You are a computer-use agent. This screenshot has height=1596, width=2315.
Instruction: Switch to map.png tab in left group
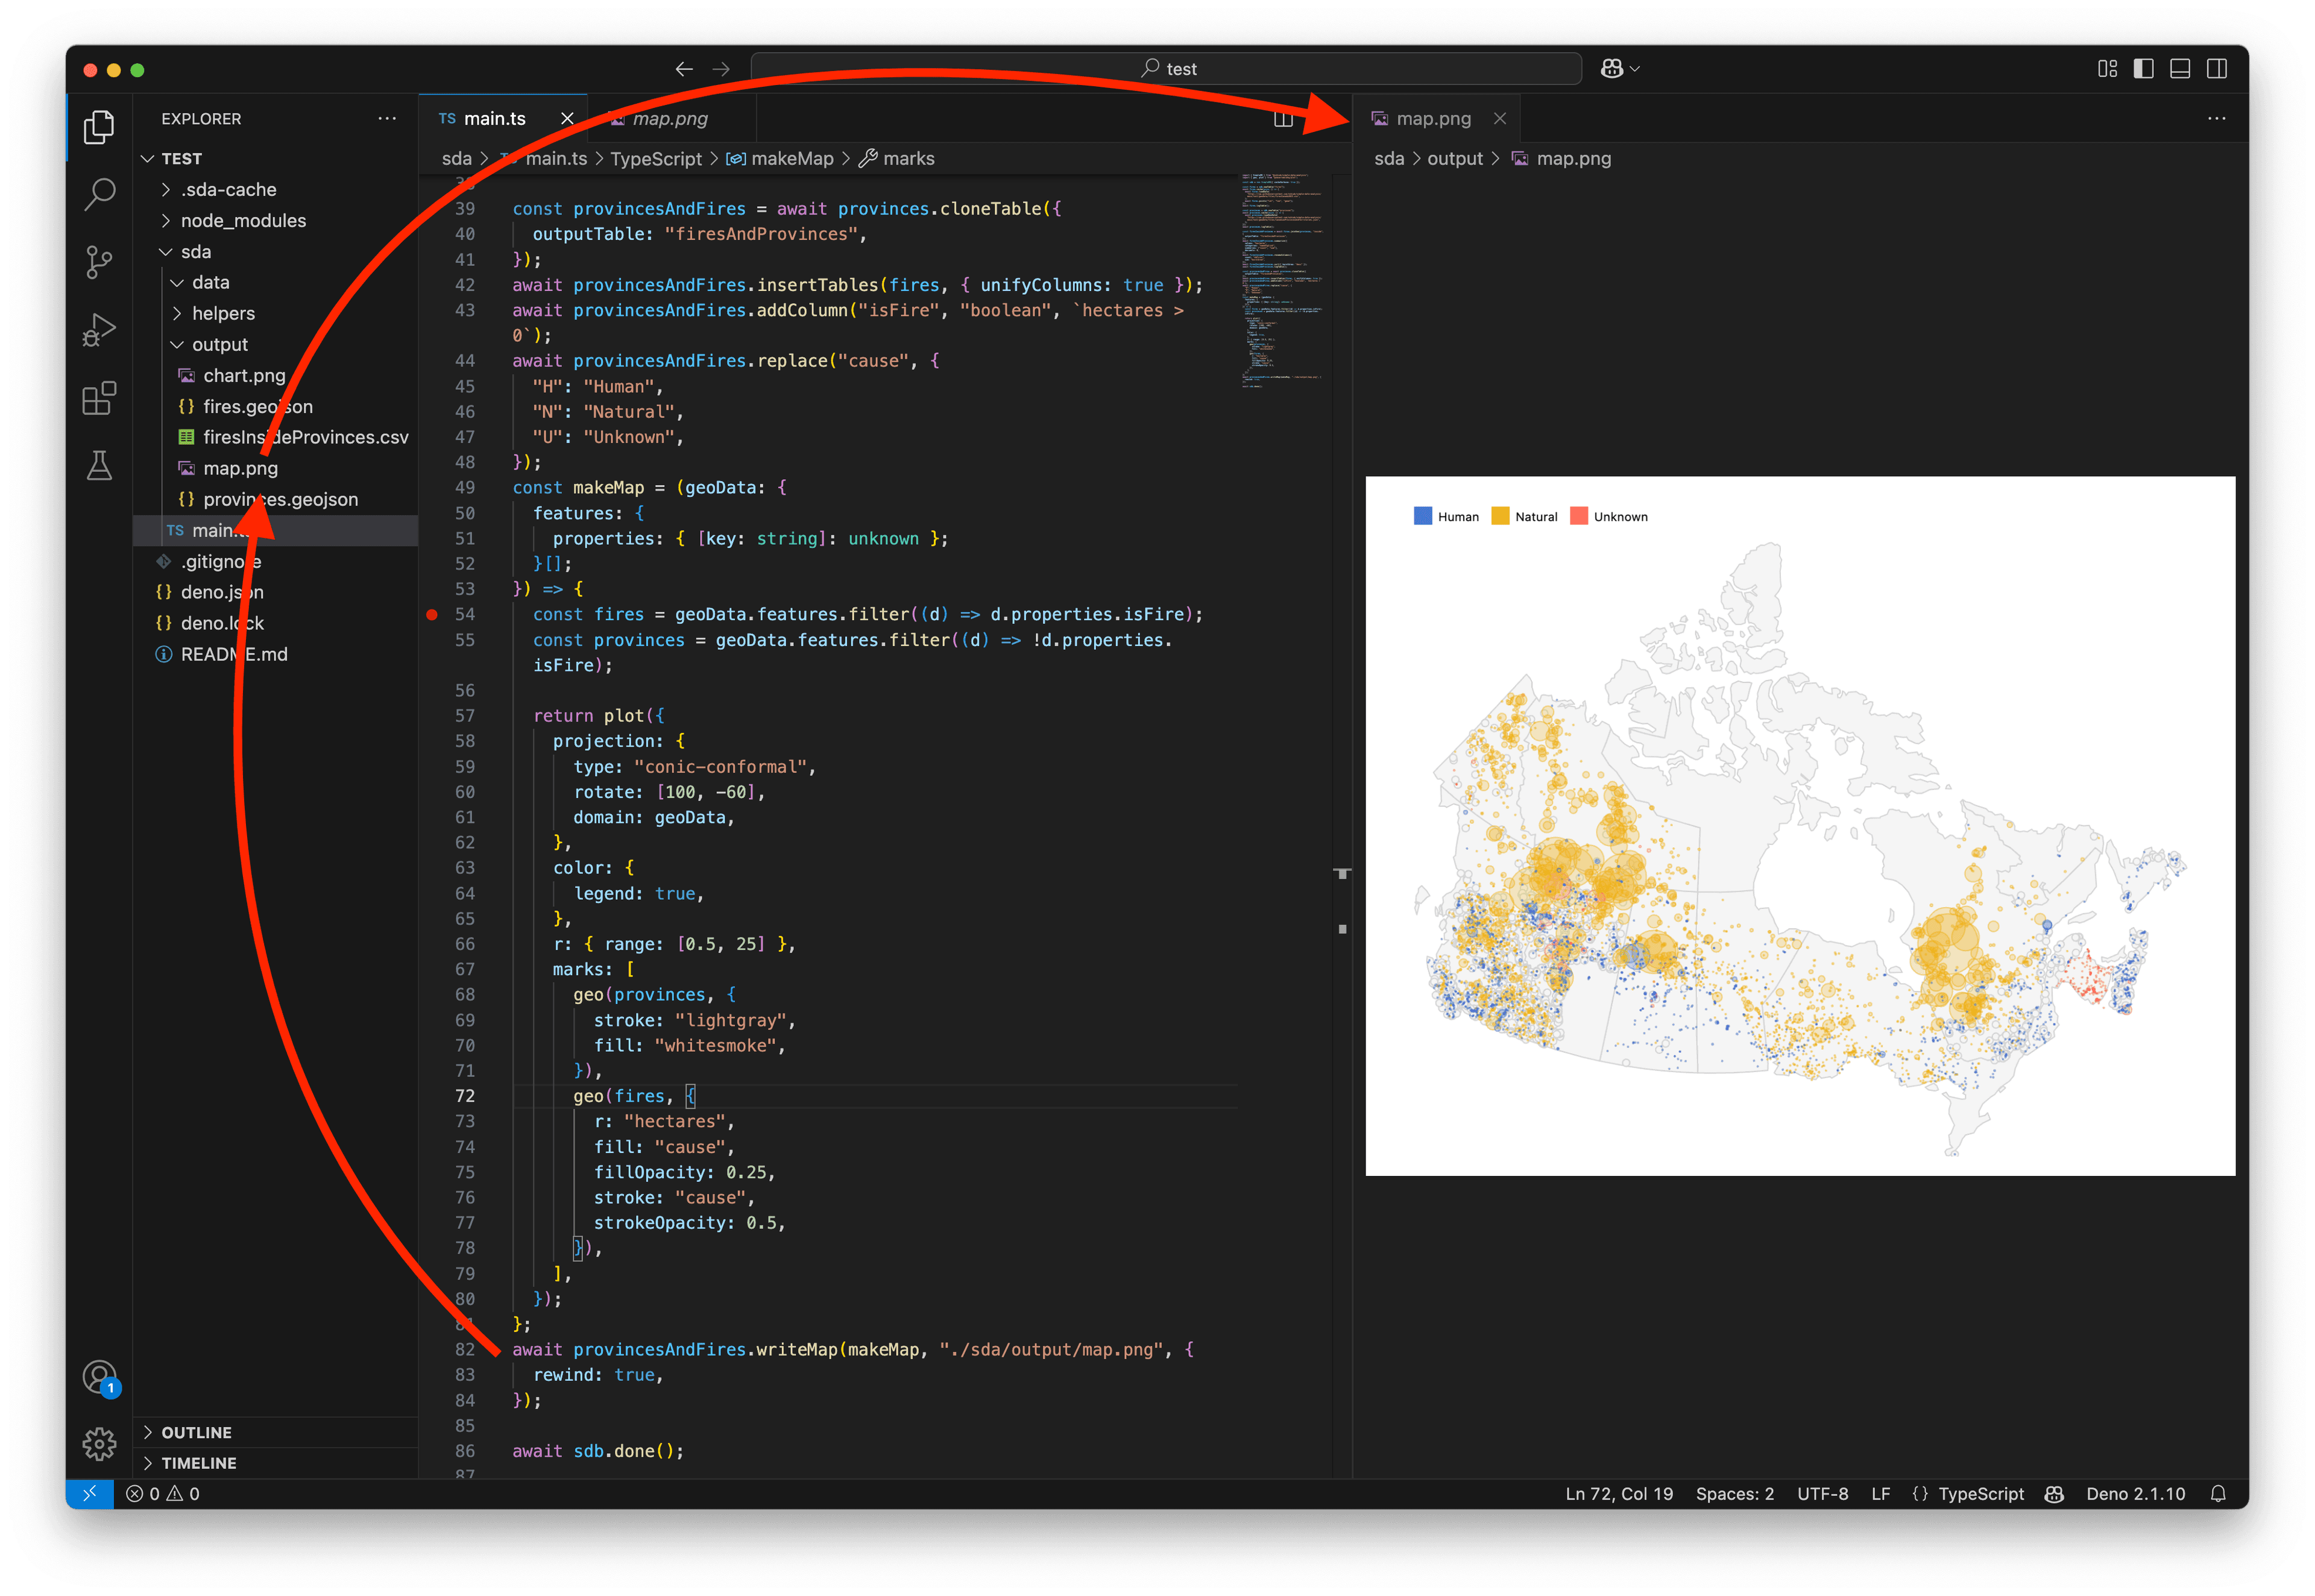(x=670, y=118)
